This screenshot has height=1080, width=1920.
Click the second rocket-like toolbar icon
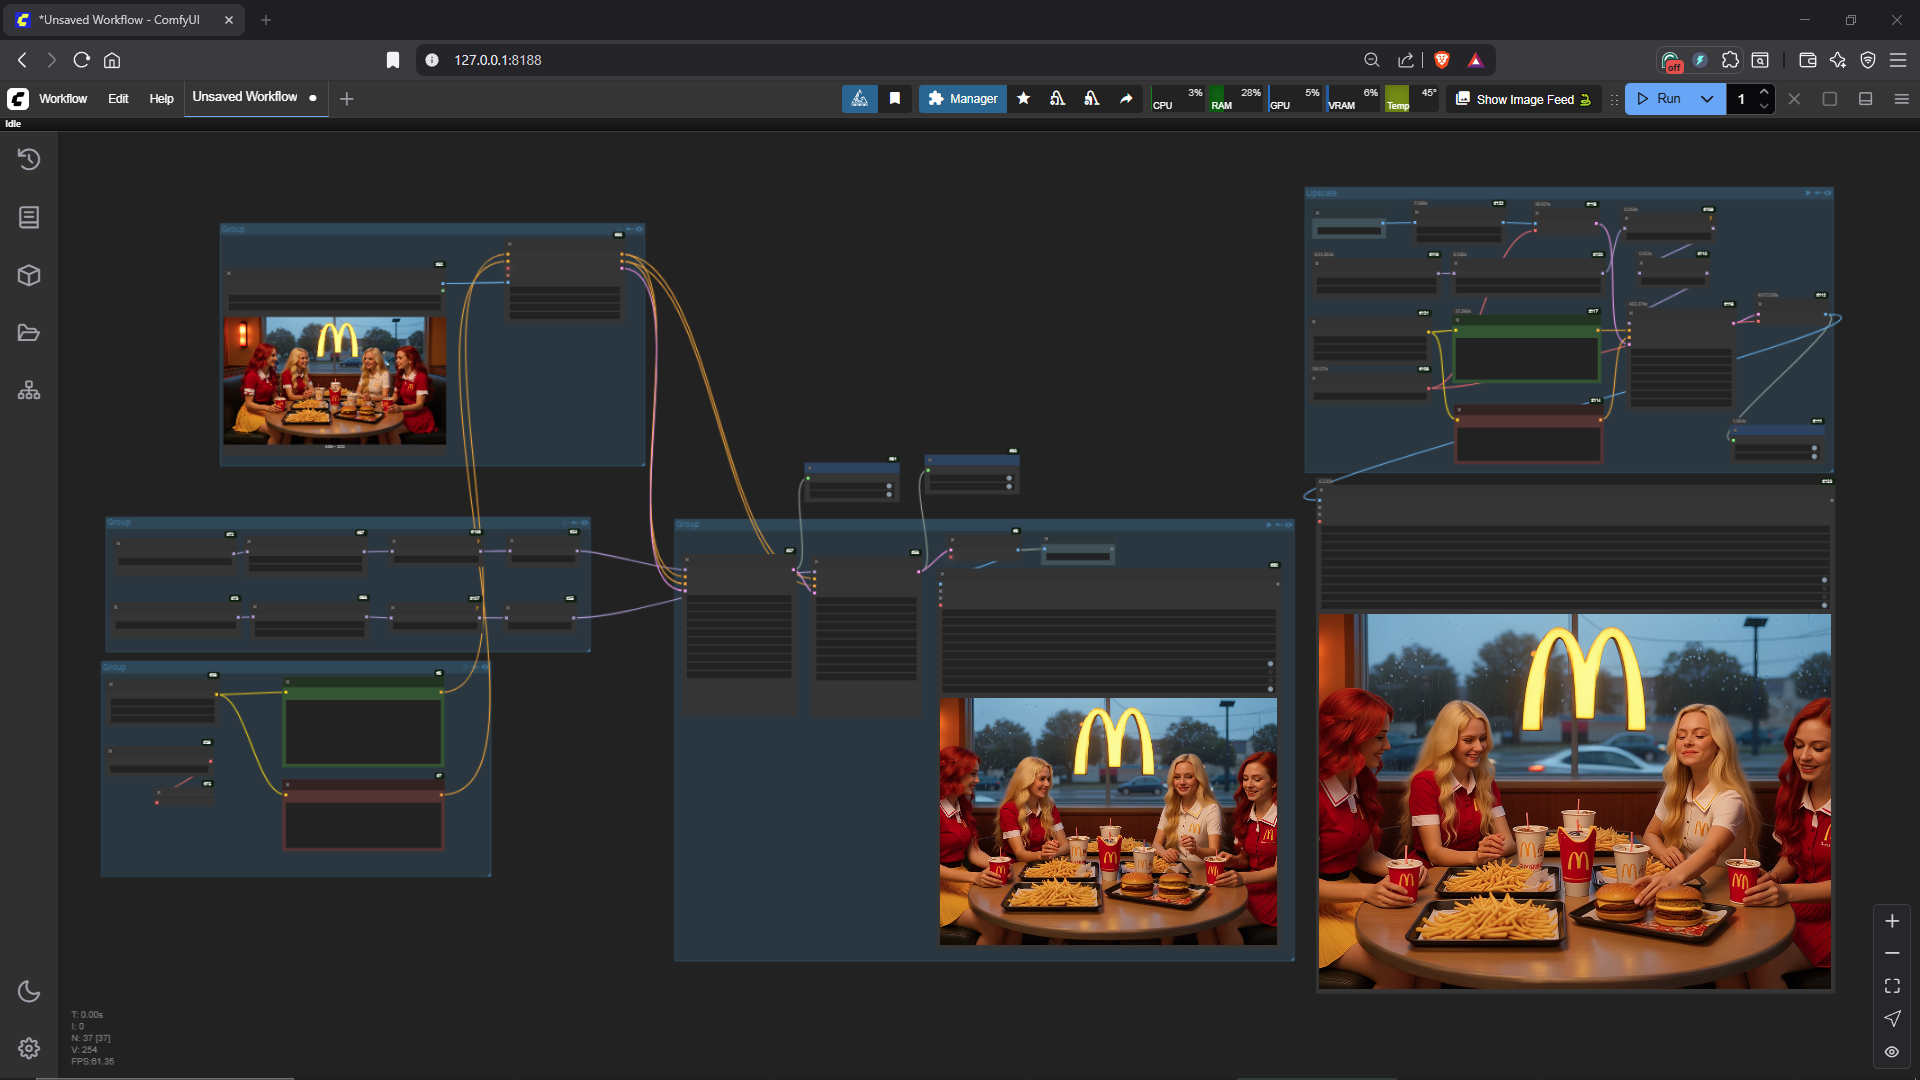tap(1092, 98)
